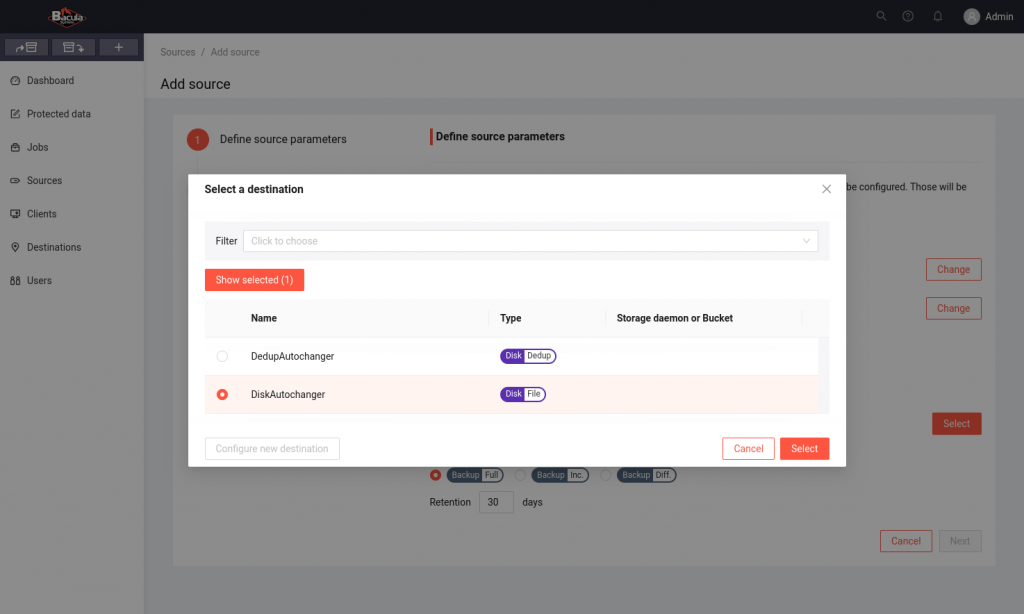Viewport: 1024px width, 614px height.
Task: Select the DedupAutochanger radio button
Action: tap(222, 356)
